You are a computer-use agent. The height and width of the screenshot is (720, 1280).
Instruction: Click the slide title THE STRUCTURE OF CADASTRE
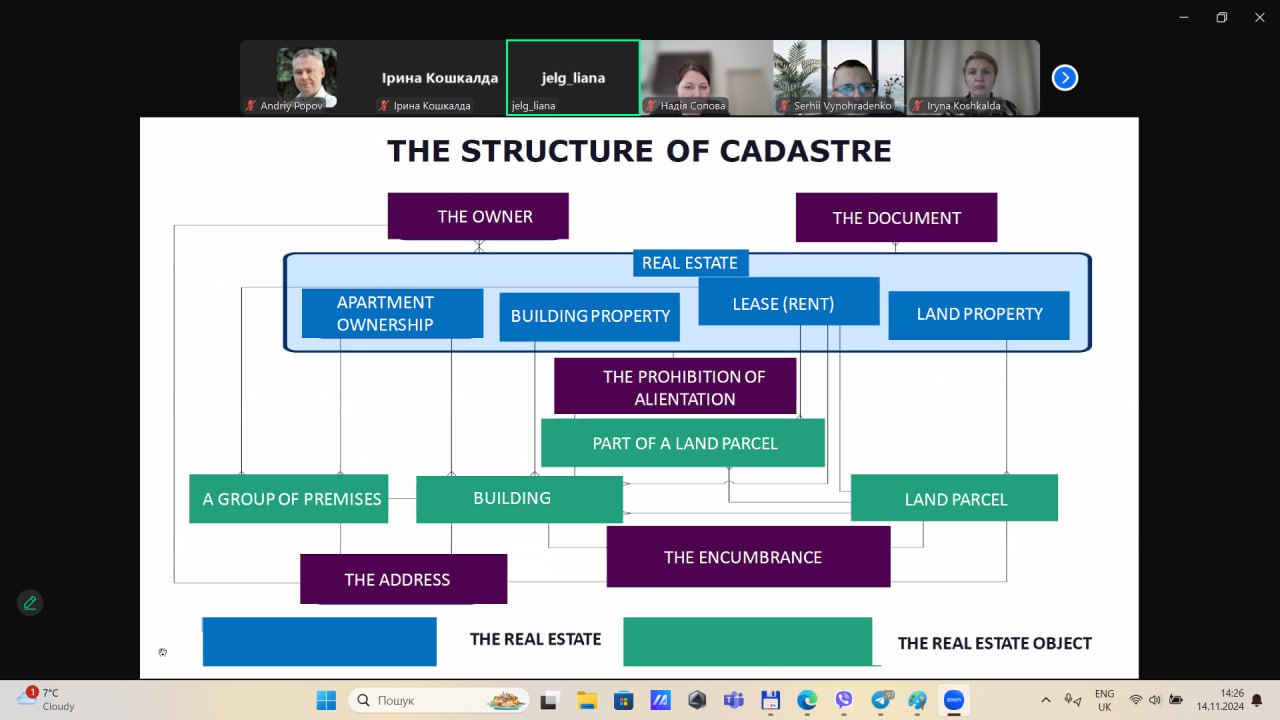[639, 151]
